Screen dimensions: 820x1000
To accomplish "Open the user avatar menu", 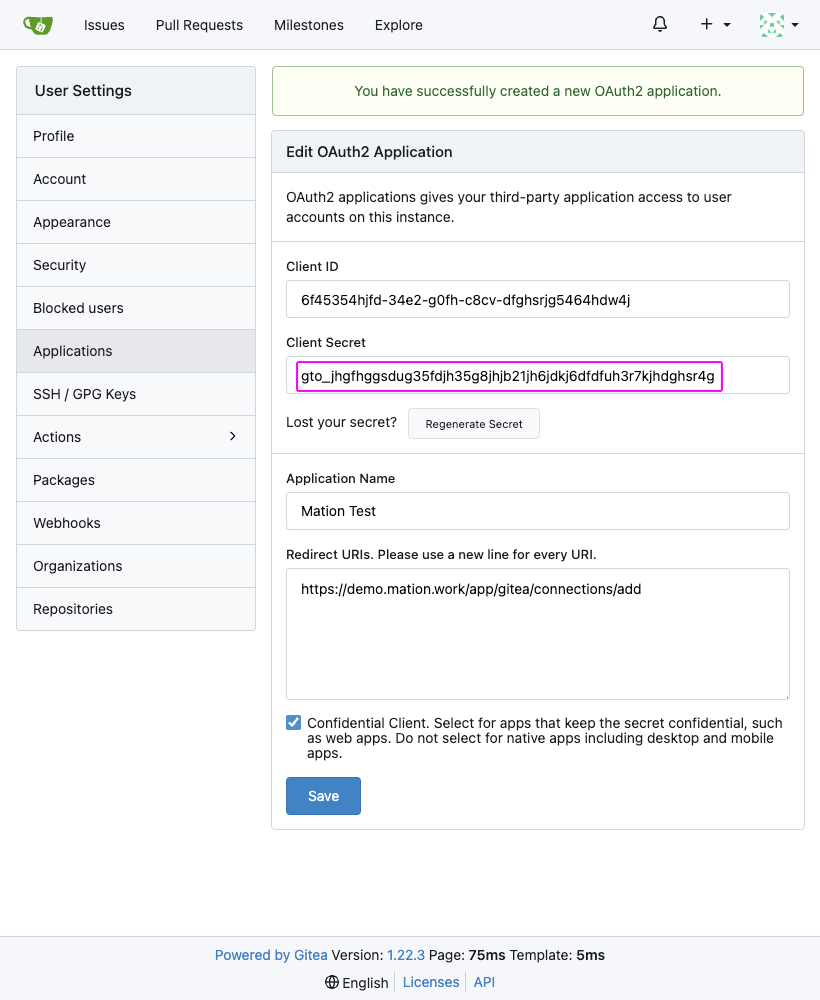I will [x=779, y=25].
